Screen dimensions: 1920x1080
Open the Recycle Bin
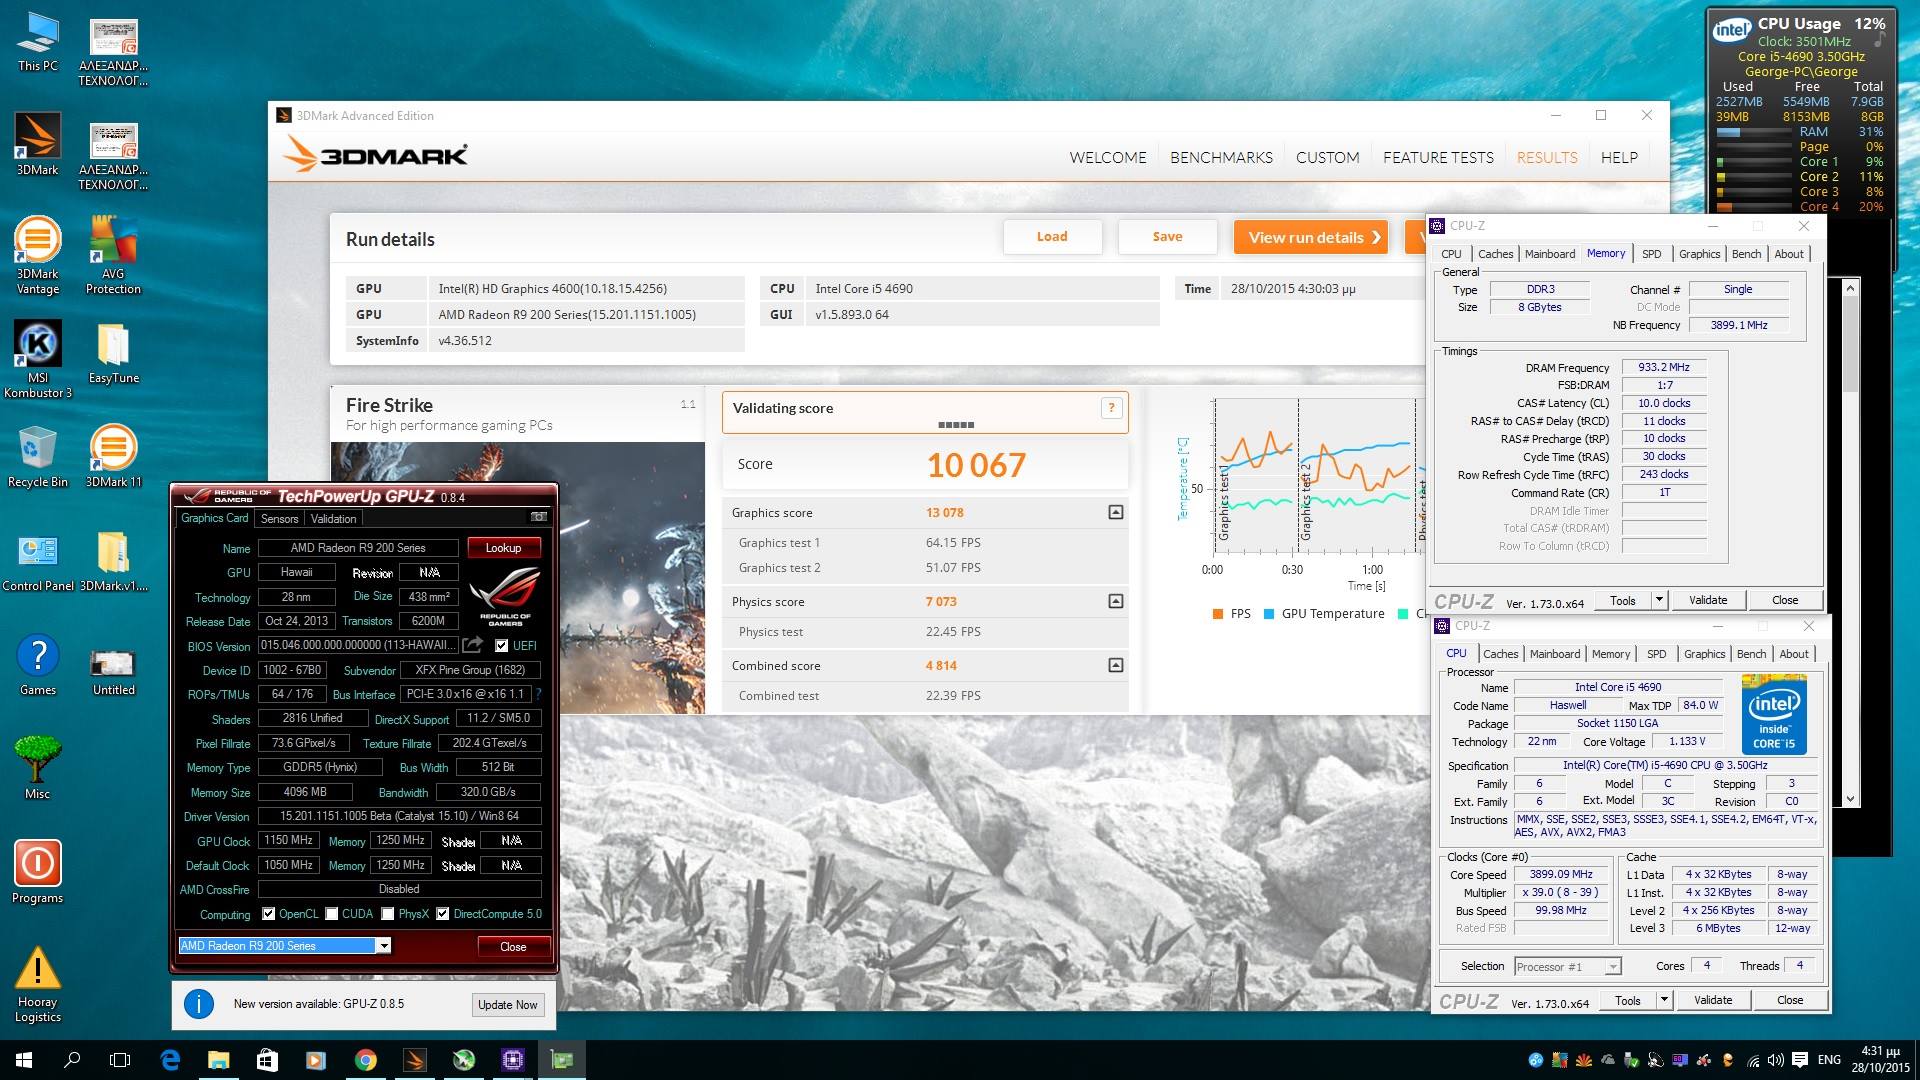click(x=38, y=456)
